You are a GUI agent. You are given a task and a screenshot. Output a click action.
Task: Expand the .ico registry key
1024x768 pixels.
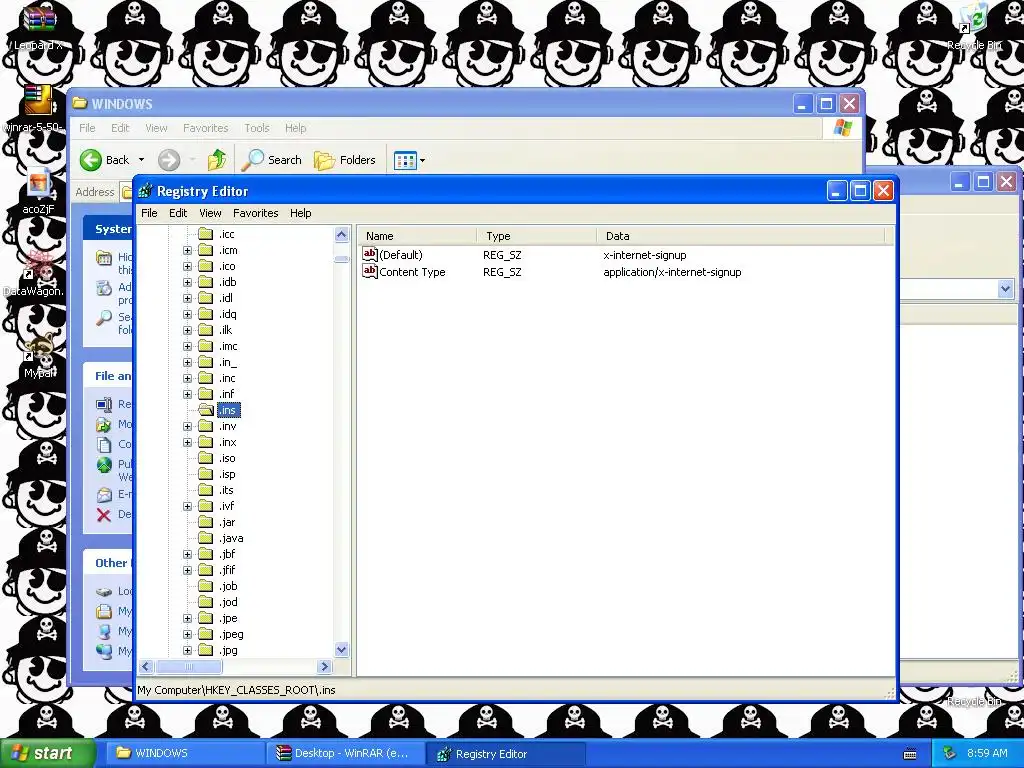[187, 266]
